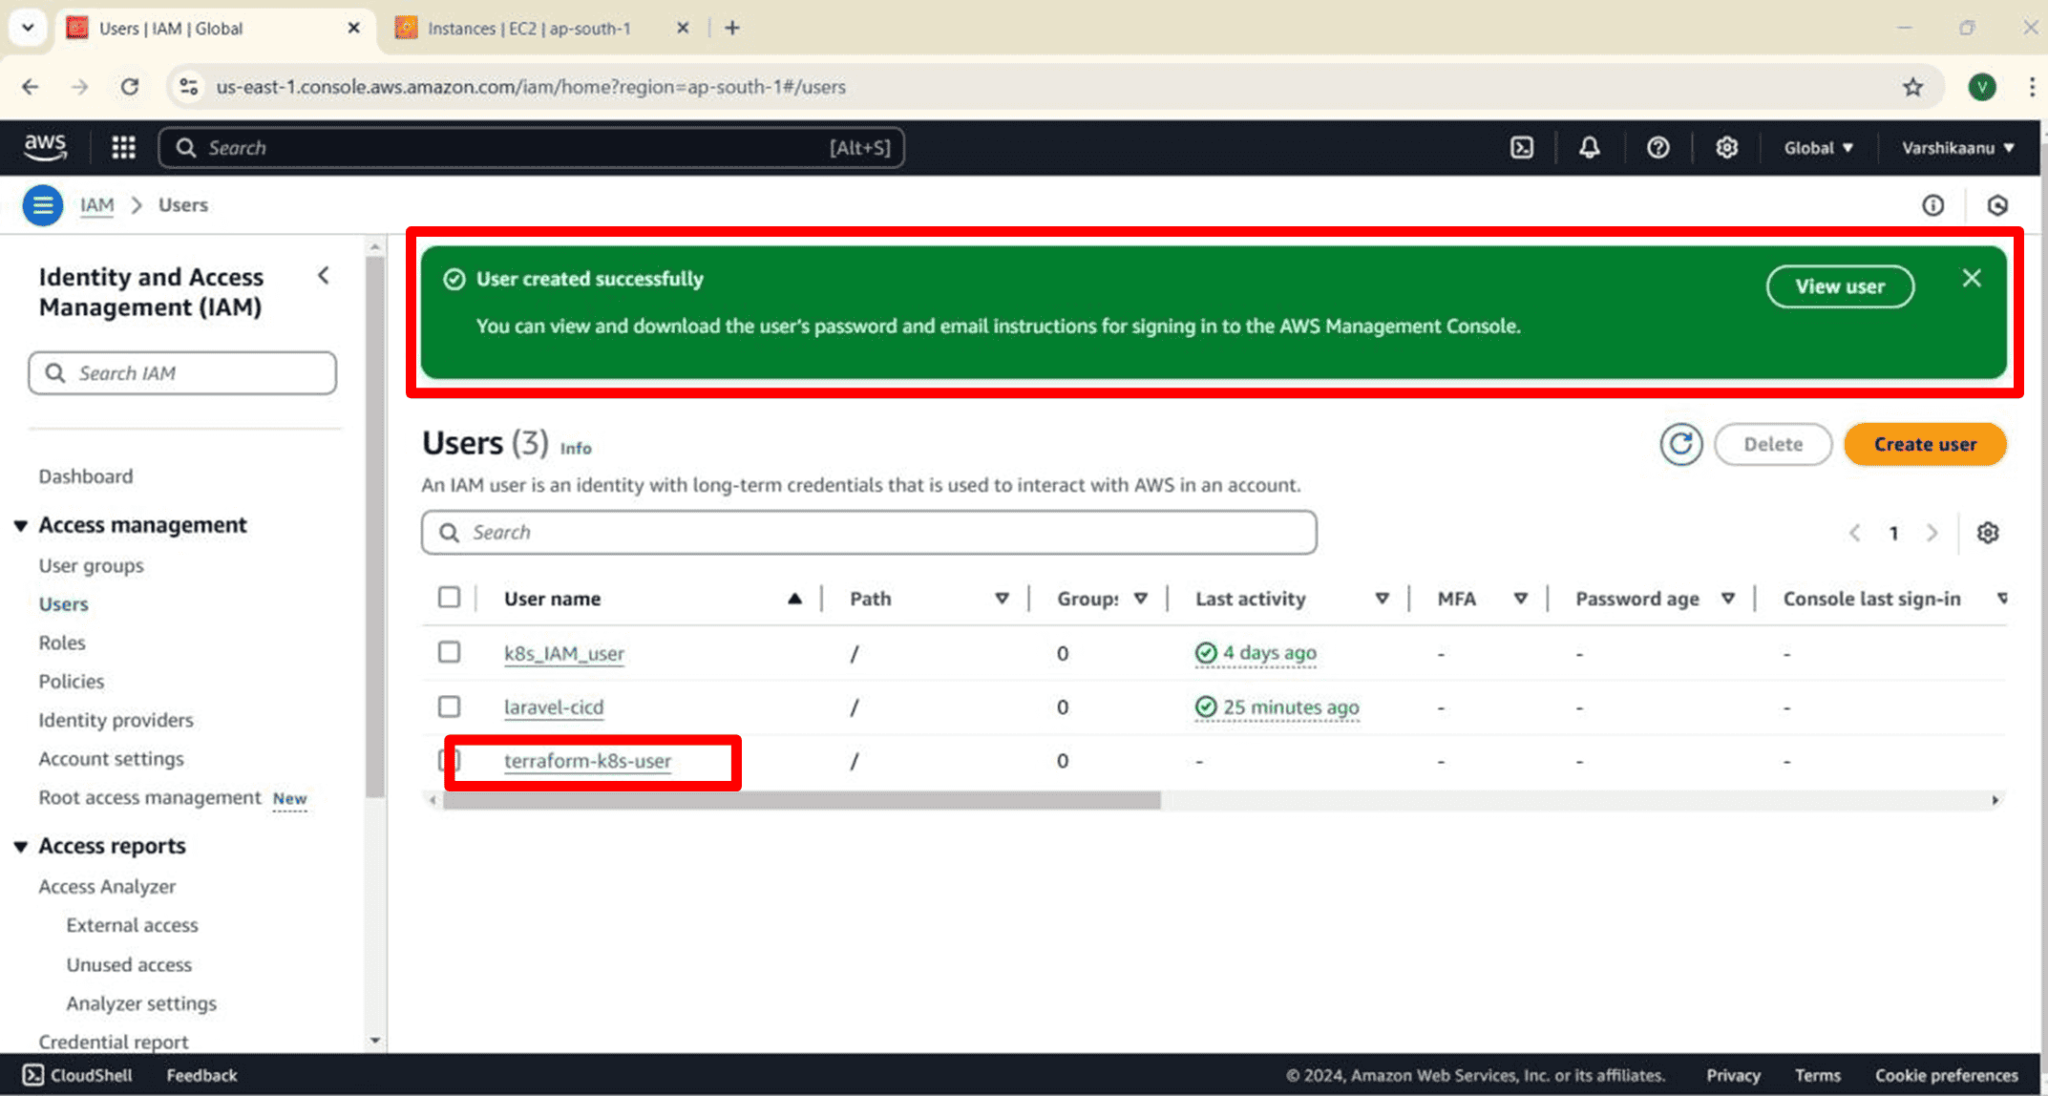
Task: Check the k8s_IAM_user checkbox
Action: coord(449,652)
